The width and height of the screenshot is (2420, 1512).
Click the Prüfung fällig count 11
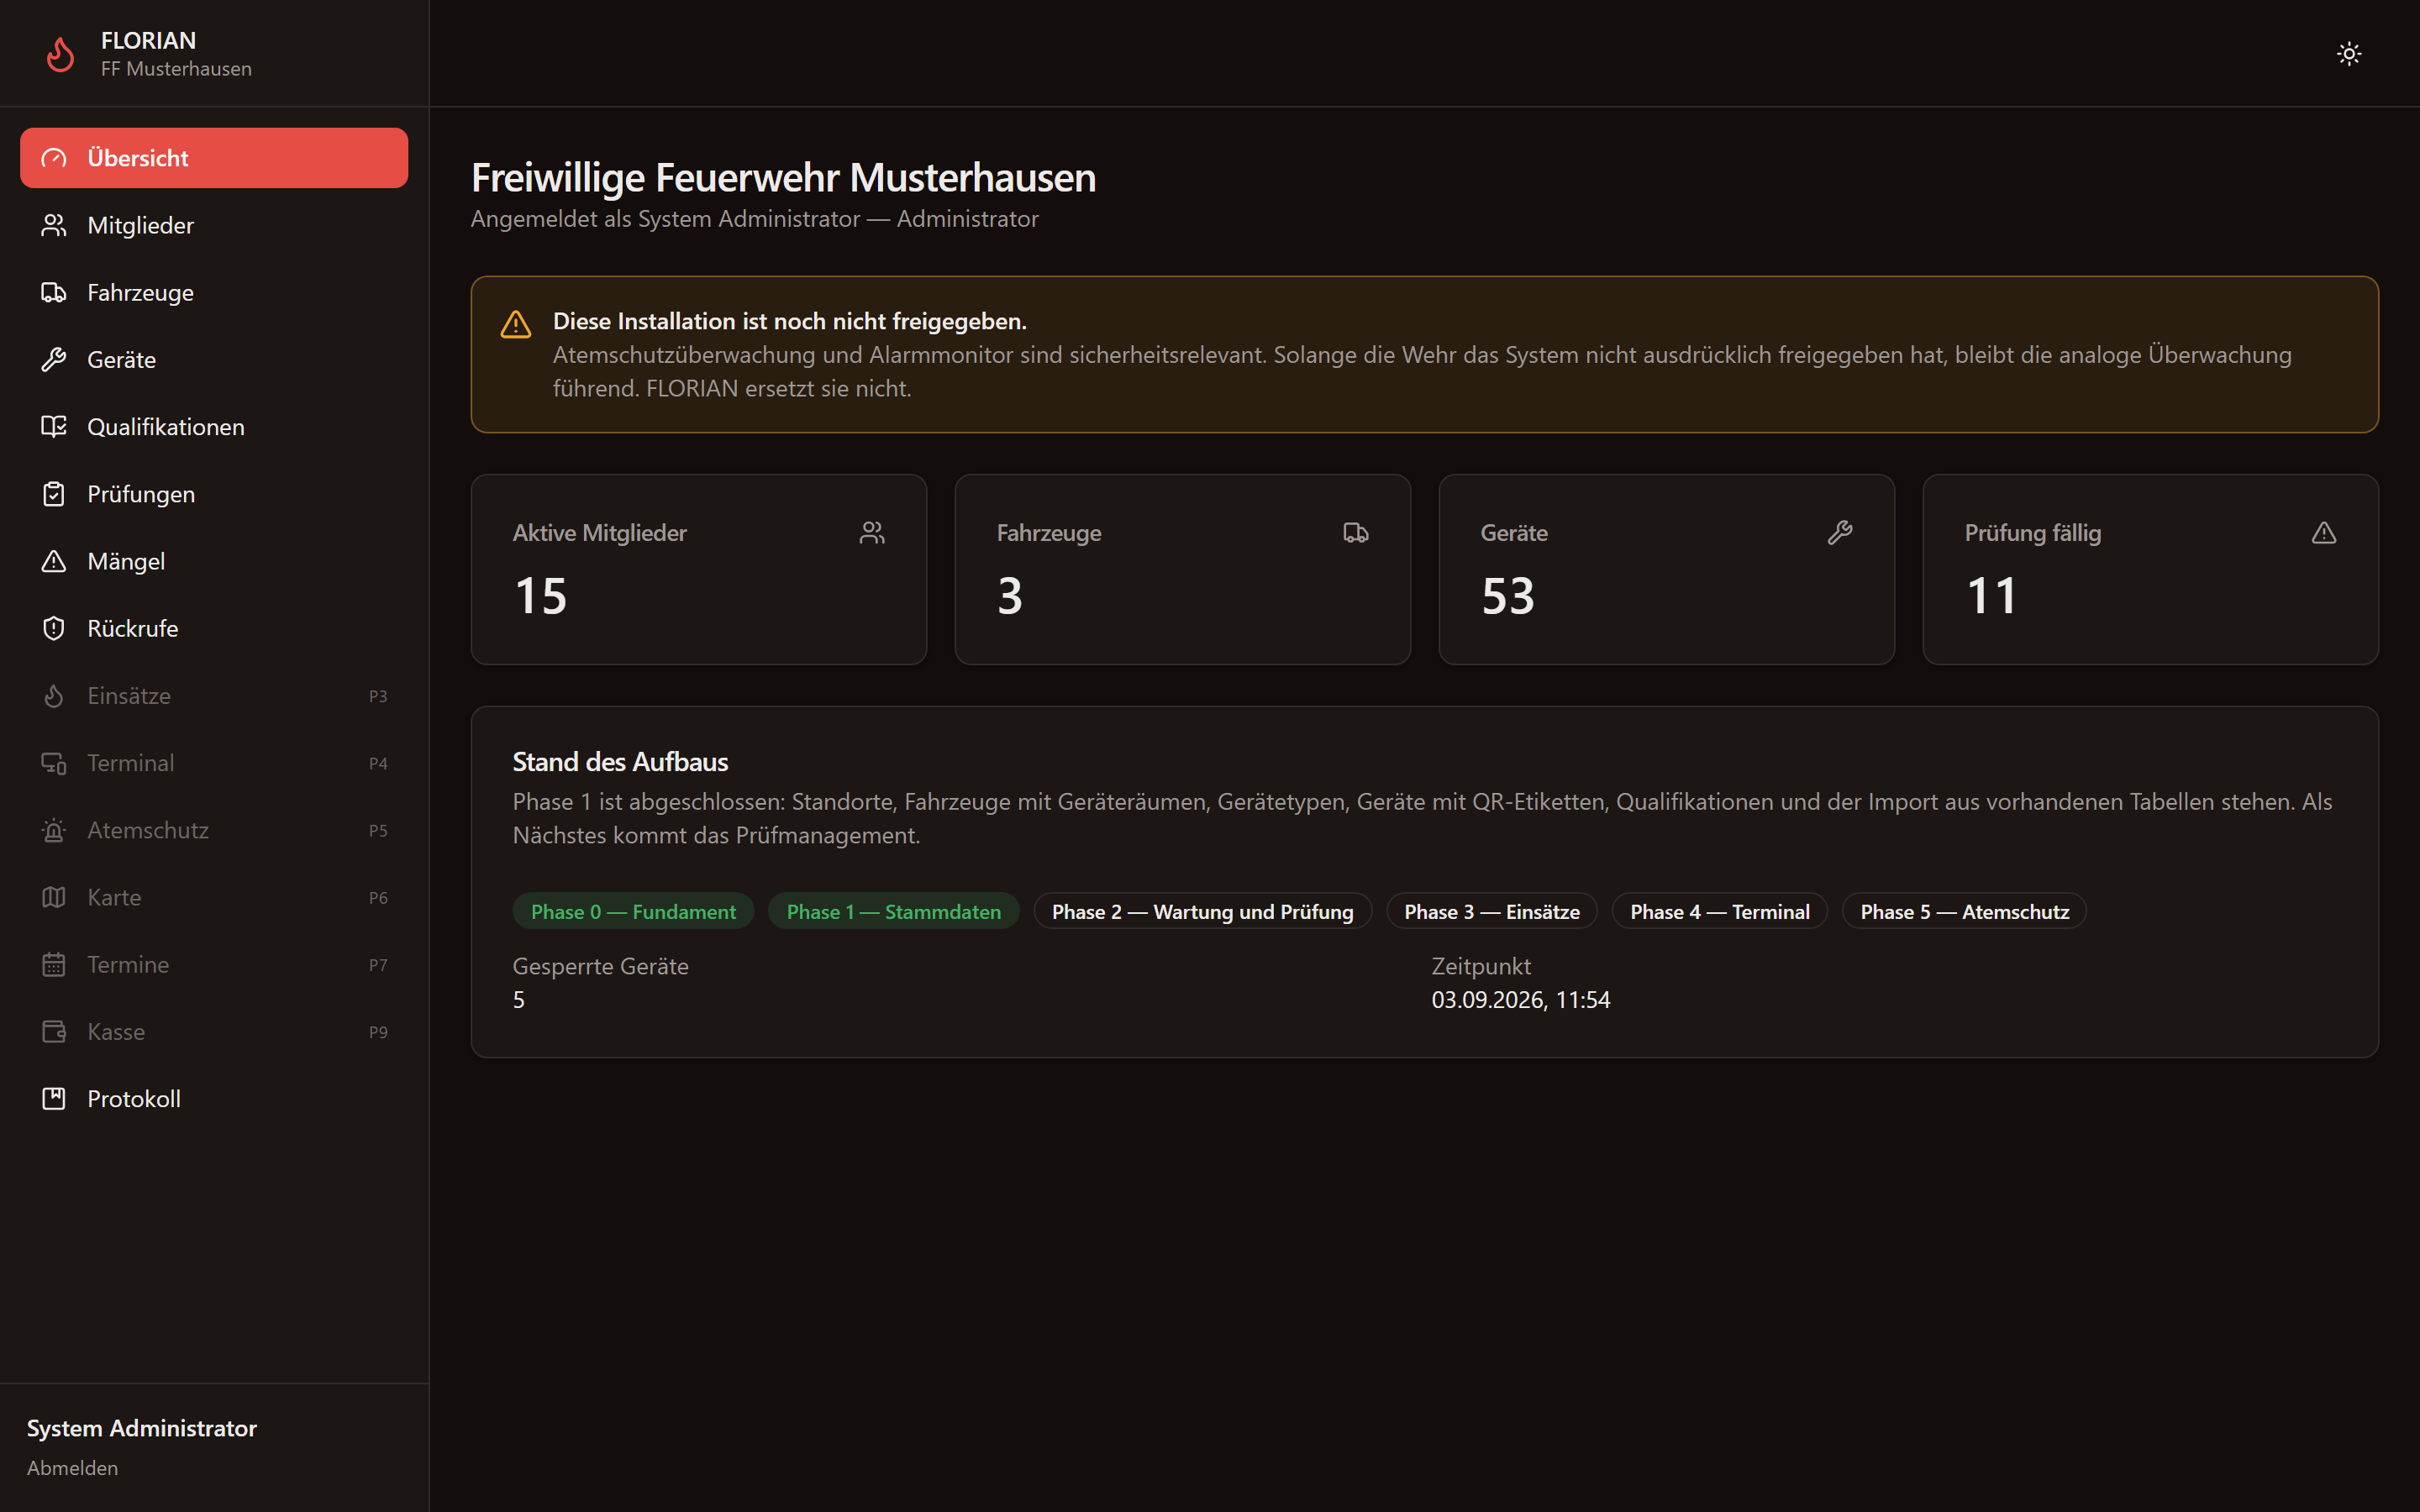click(x=1991, y=596)
